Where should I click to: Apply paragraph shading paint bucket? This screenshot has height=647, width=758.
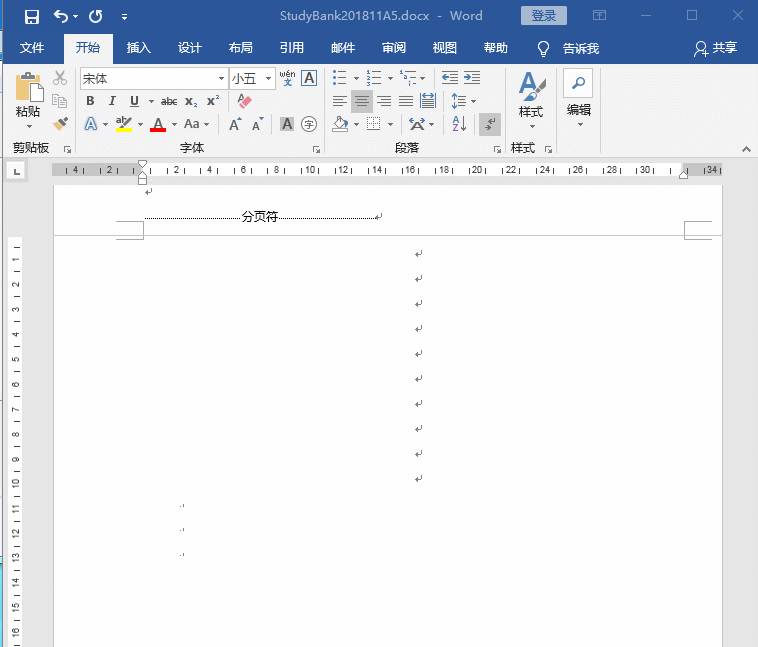(340, 124)
